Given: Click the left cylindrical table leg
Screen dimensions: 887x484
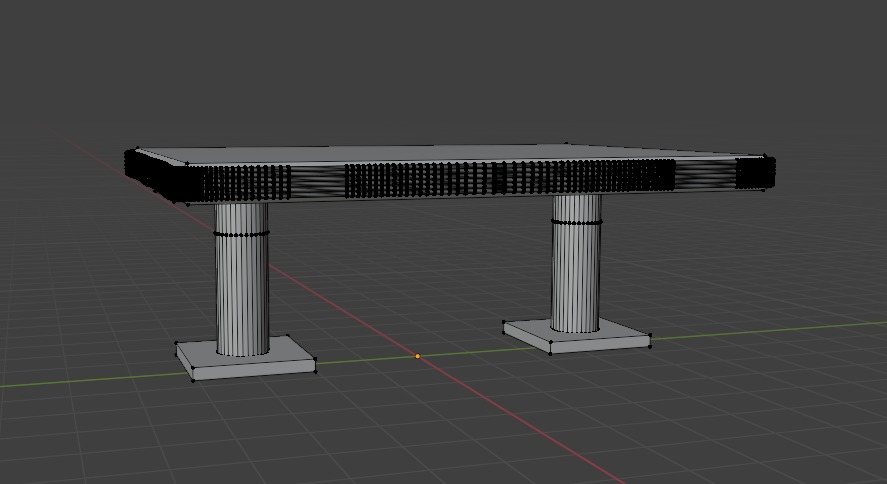Looking at the screenshot, I should click(242, 279).
